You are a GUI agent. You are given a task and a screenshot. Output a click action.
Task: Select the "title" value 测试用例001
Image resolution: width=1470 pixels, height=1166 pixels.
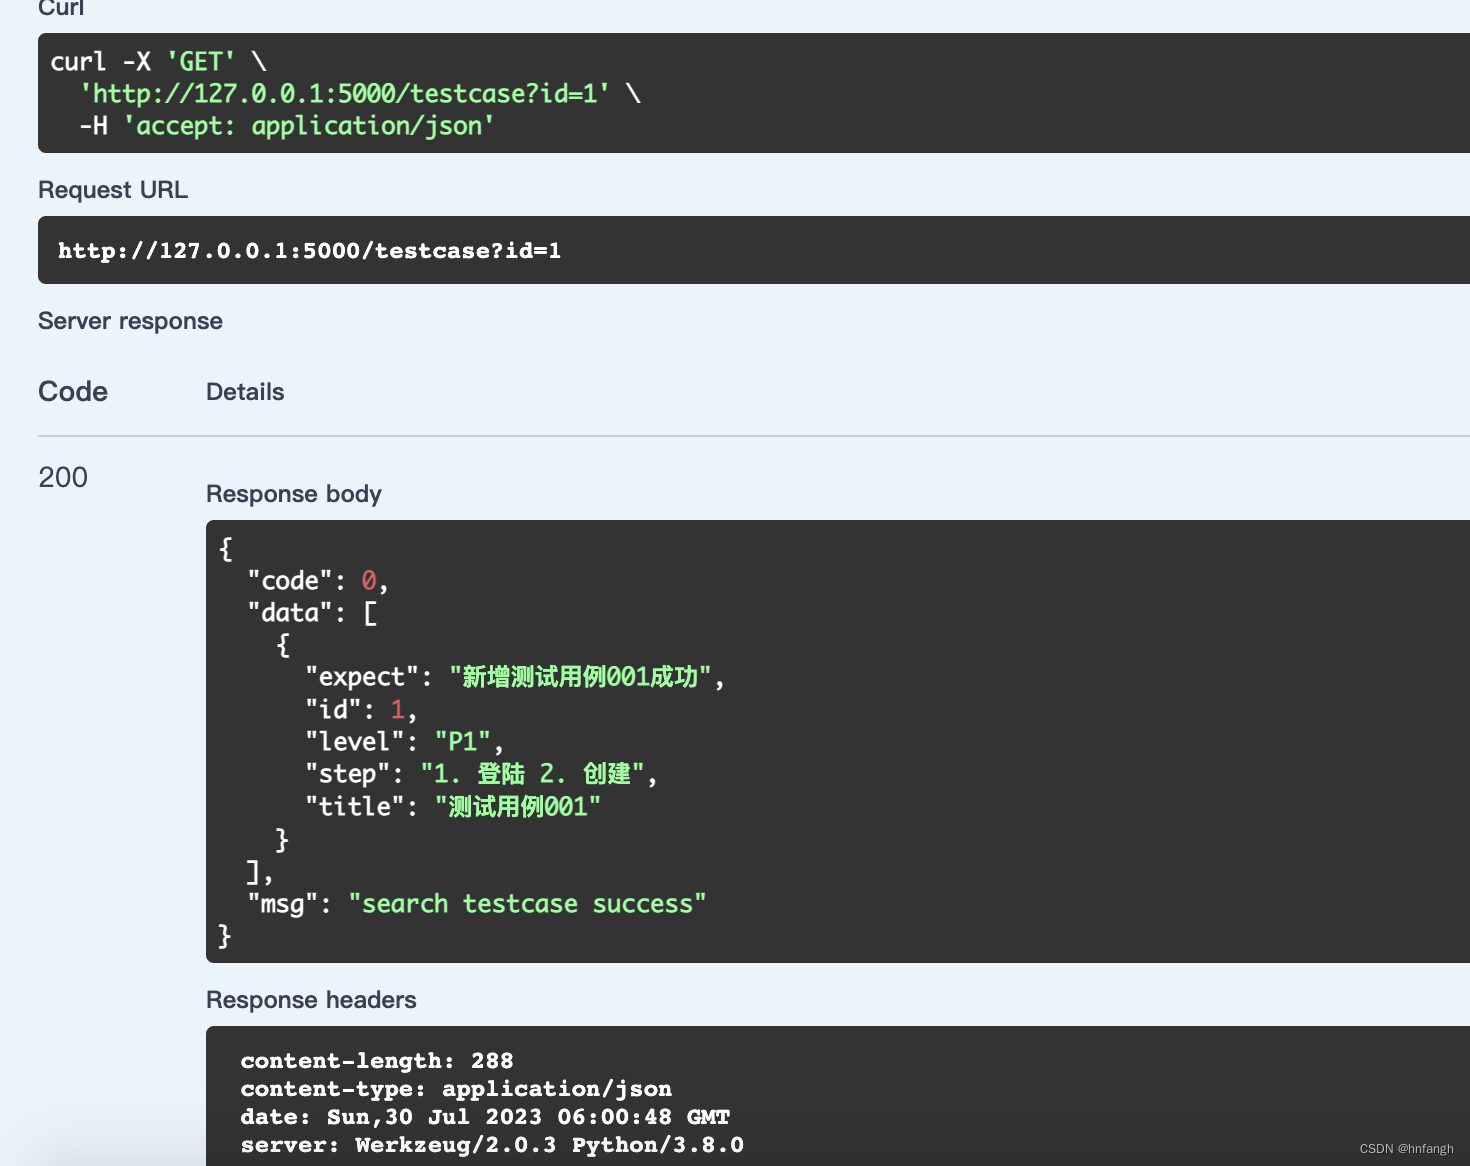point(518,807)
